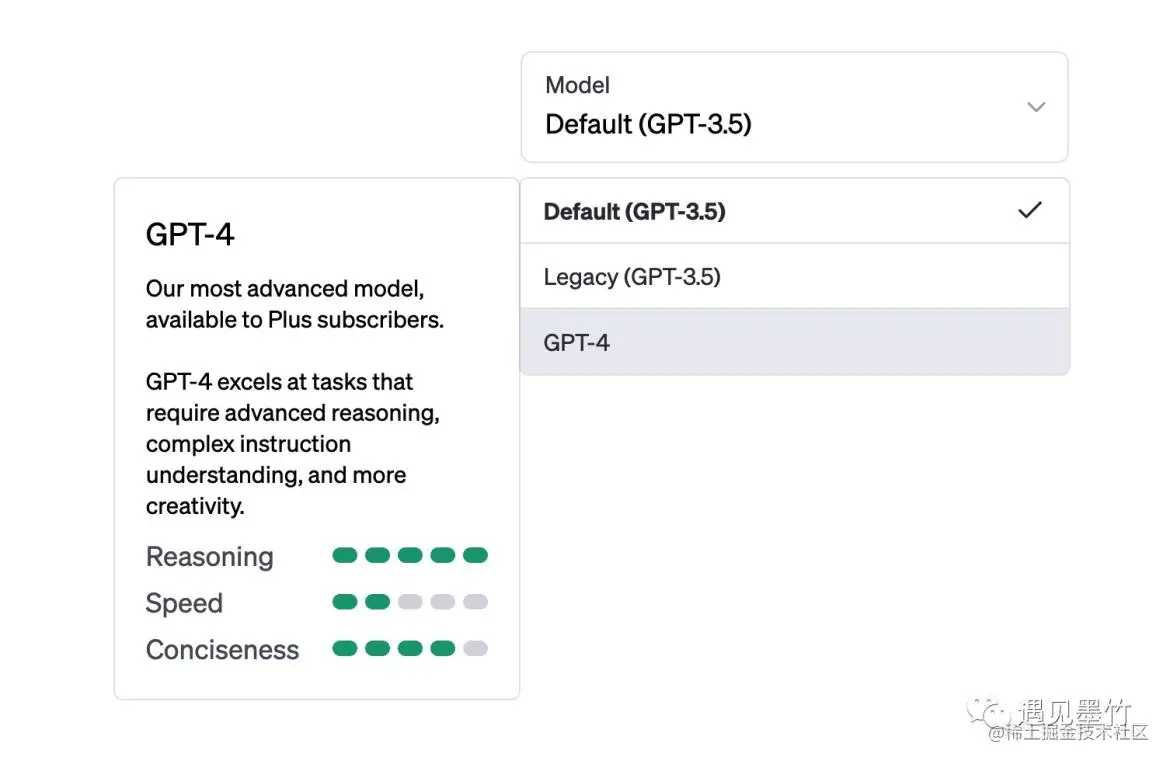Viewport: 1170px width, 764px height.
Task: Click 'GPT-4 excels at tasks' paragraph
Action: [292, 444]
